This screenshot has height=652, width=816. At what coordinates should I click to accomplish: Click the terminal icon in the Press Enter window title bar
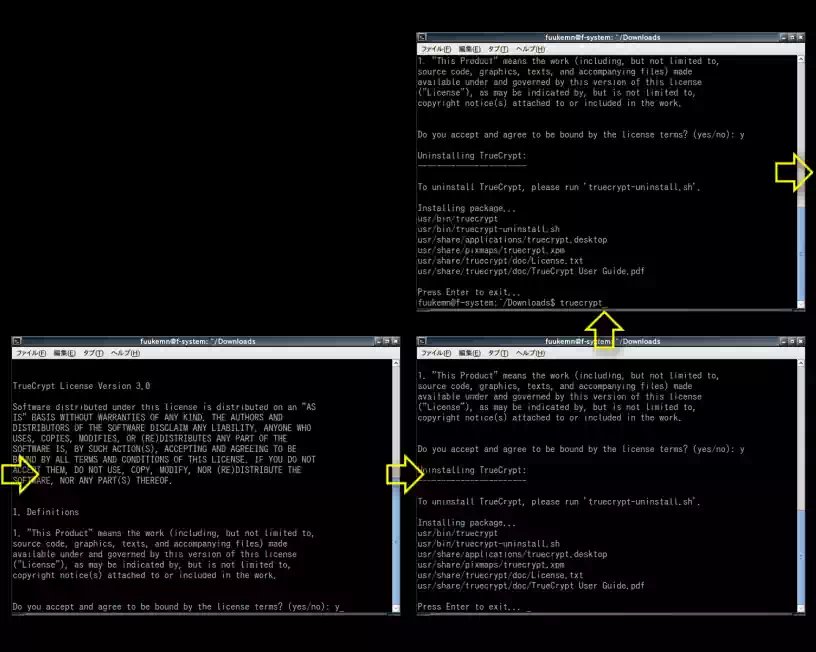point(422,341)
